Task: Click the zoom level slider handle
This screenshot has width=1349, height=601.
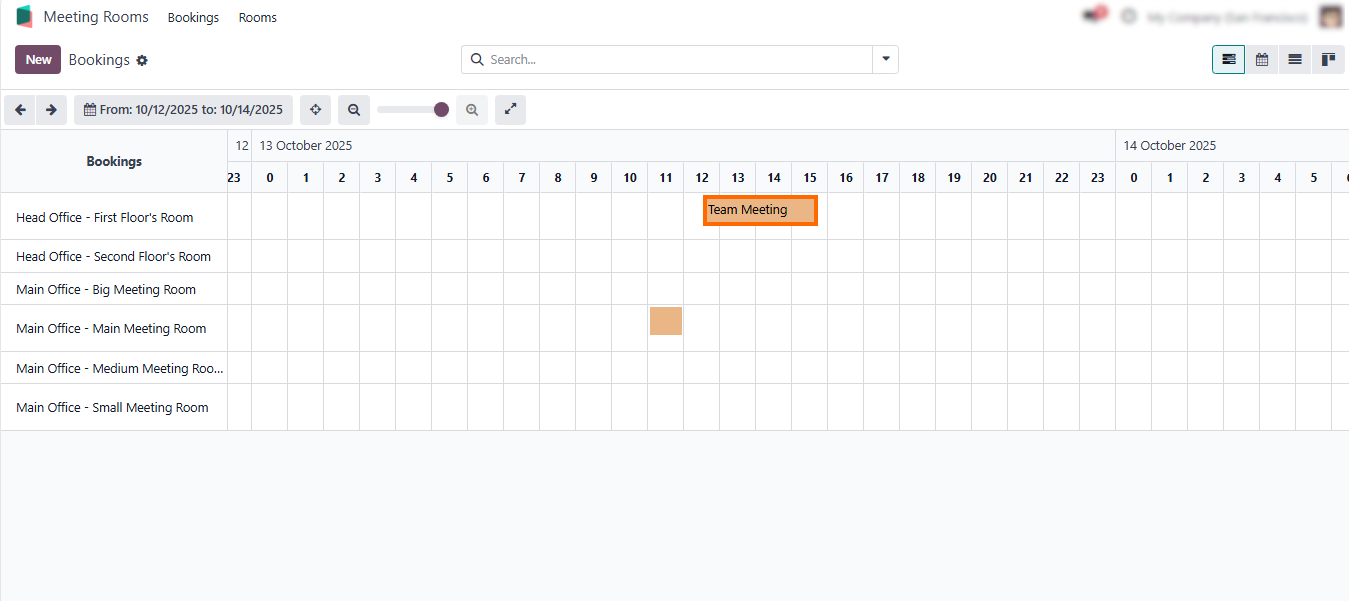Action: 441,110
